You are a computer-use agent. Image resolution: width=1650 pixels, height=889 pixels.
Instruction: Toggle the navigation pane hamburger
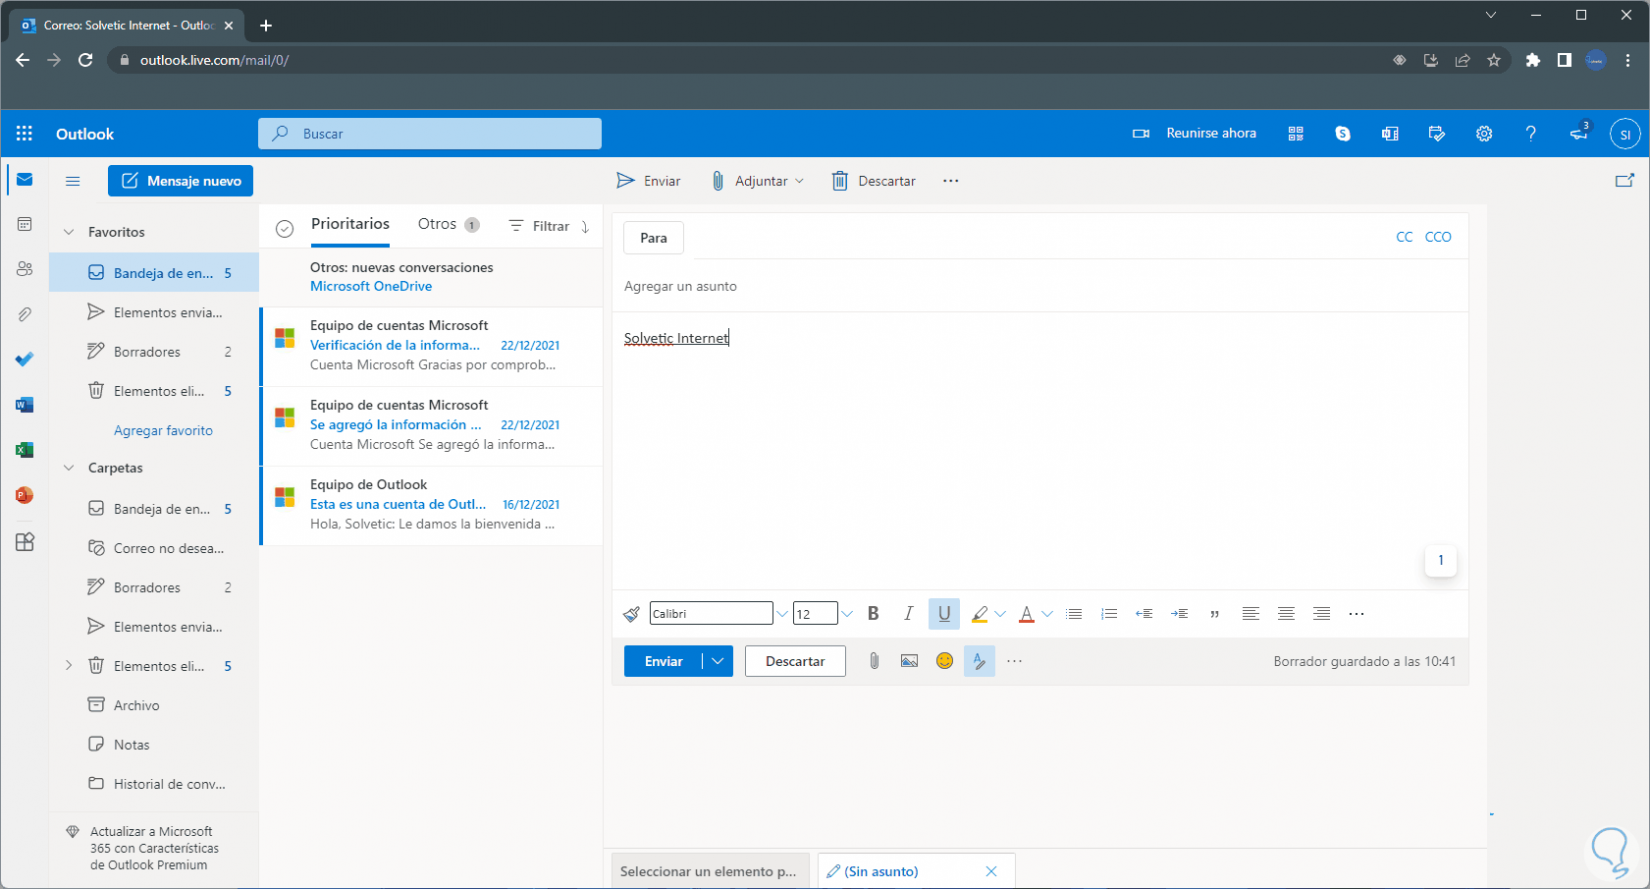[x=73, y=181]
